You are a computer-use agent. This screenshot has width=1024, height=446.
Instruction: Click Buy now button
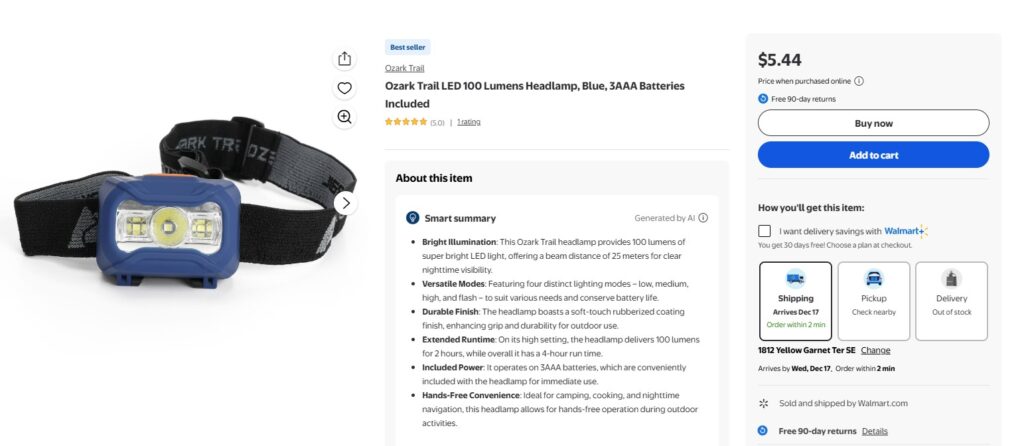[x=873, y=123]
